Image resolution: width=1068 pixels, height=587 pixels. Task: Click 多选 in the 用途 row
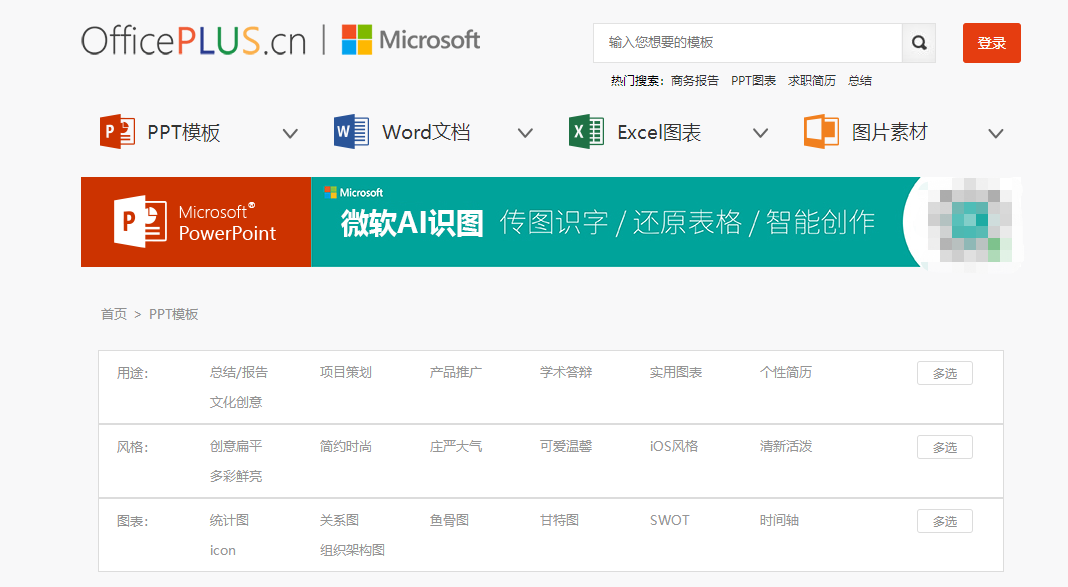click(x=945, y=373)
